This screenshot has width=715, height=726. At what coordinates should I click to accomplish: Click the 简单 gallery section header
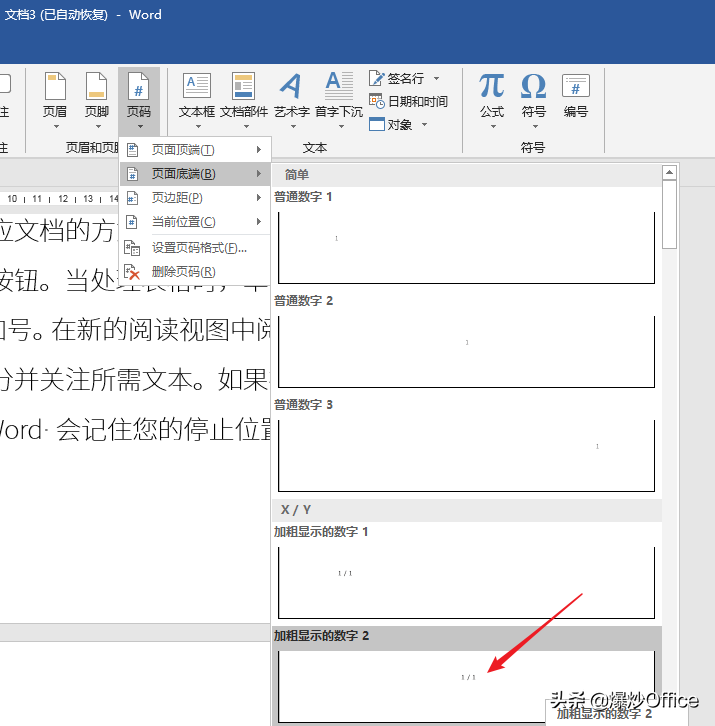click(x=466, y=175)
